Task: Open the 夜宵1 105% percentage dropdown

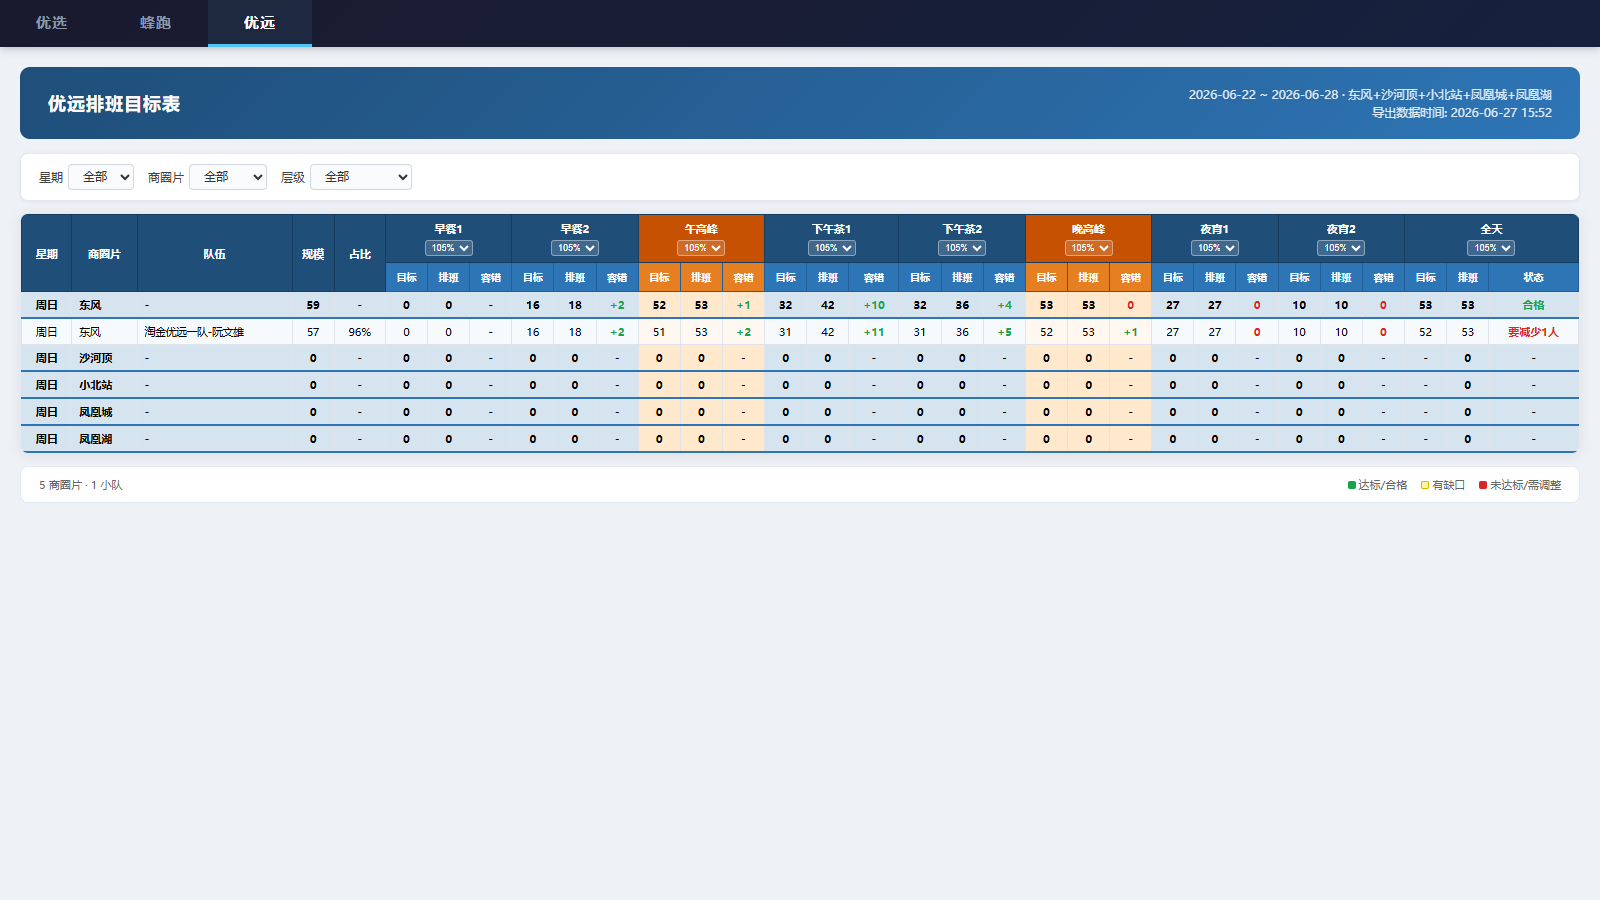Action: coord(1215,248)
